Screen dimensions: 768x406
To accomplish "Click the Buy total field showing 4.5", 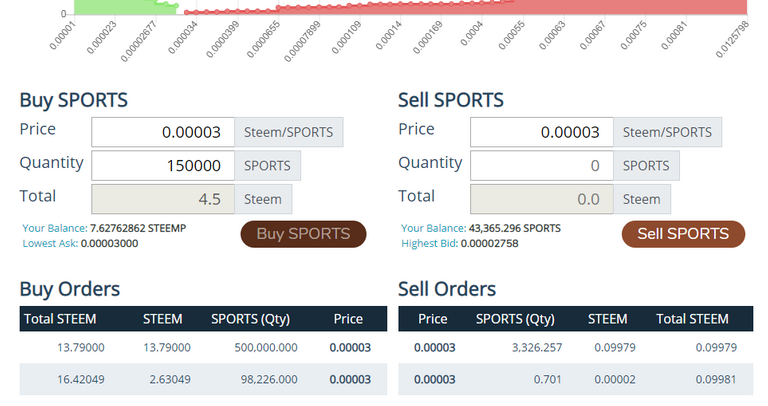I will pos(163,199).
